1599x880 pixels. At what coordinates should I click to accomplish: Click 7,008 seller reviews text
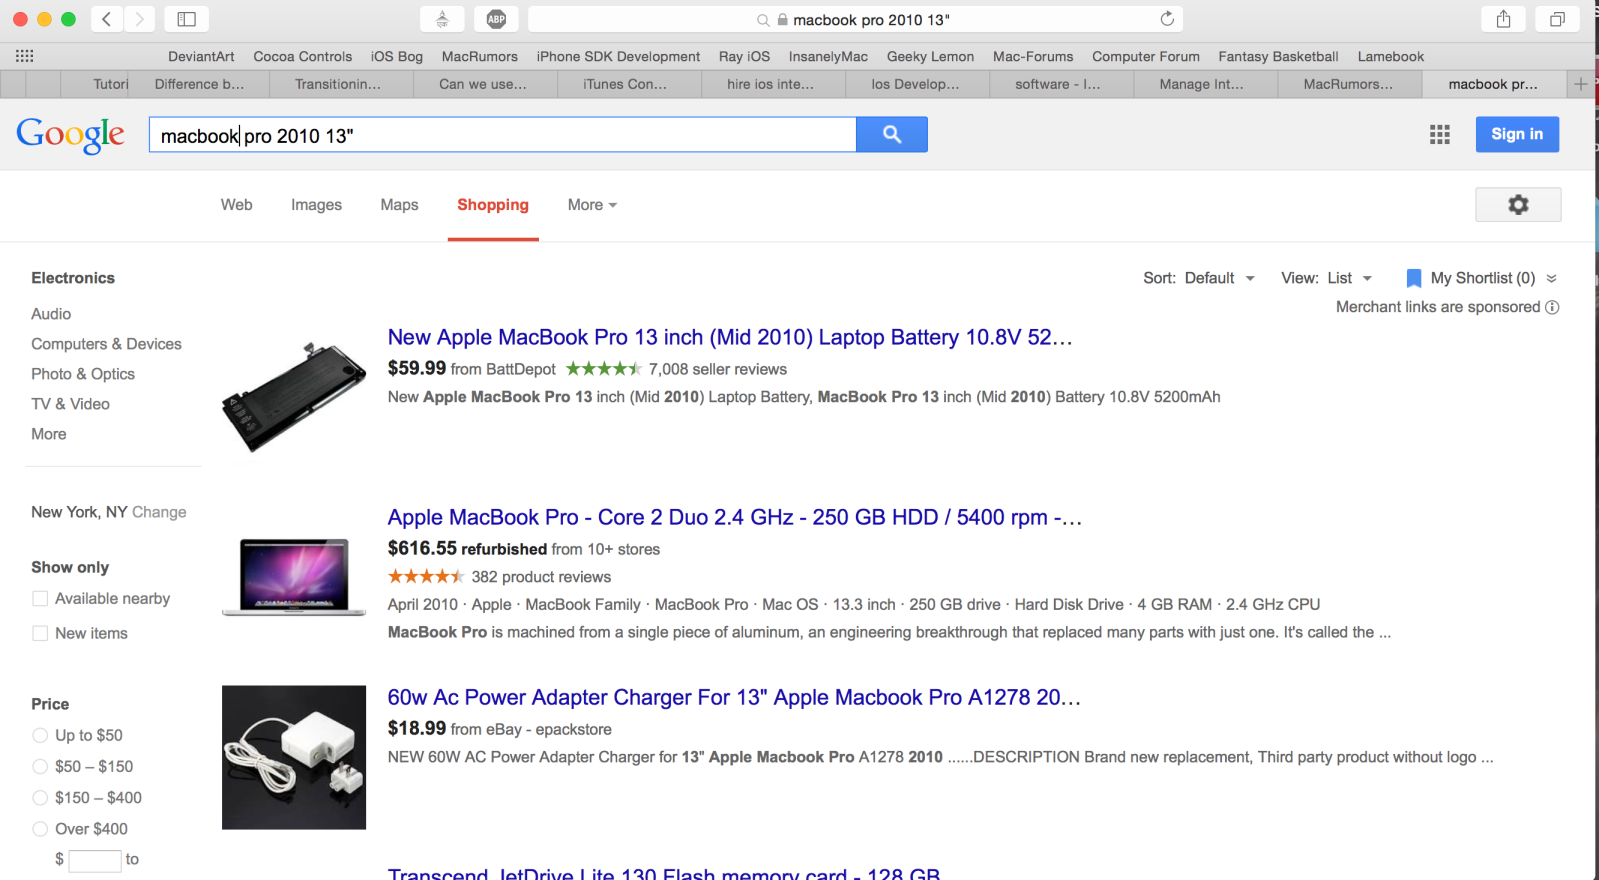[x=718, y=369]
